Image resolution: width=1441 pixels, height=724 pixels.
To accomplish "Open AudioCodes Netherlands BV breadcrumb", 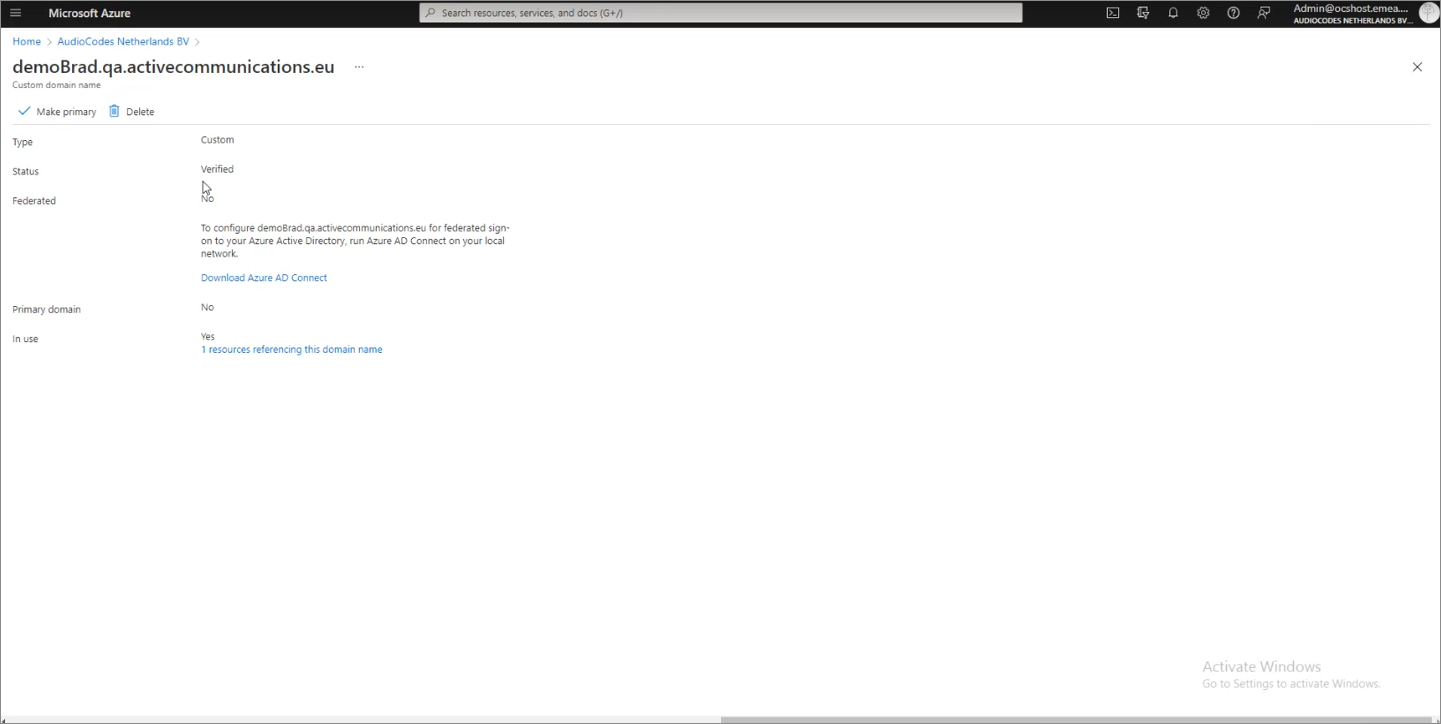I will click(123, 42).
